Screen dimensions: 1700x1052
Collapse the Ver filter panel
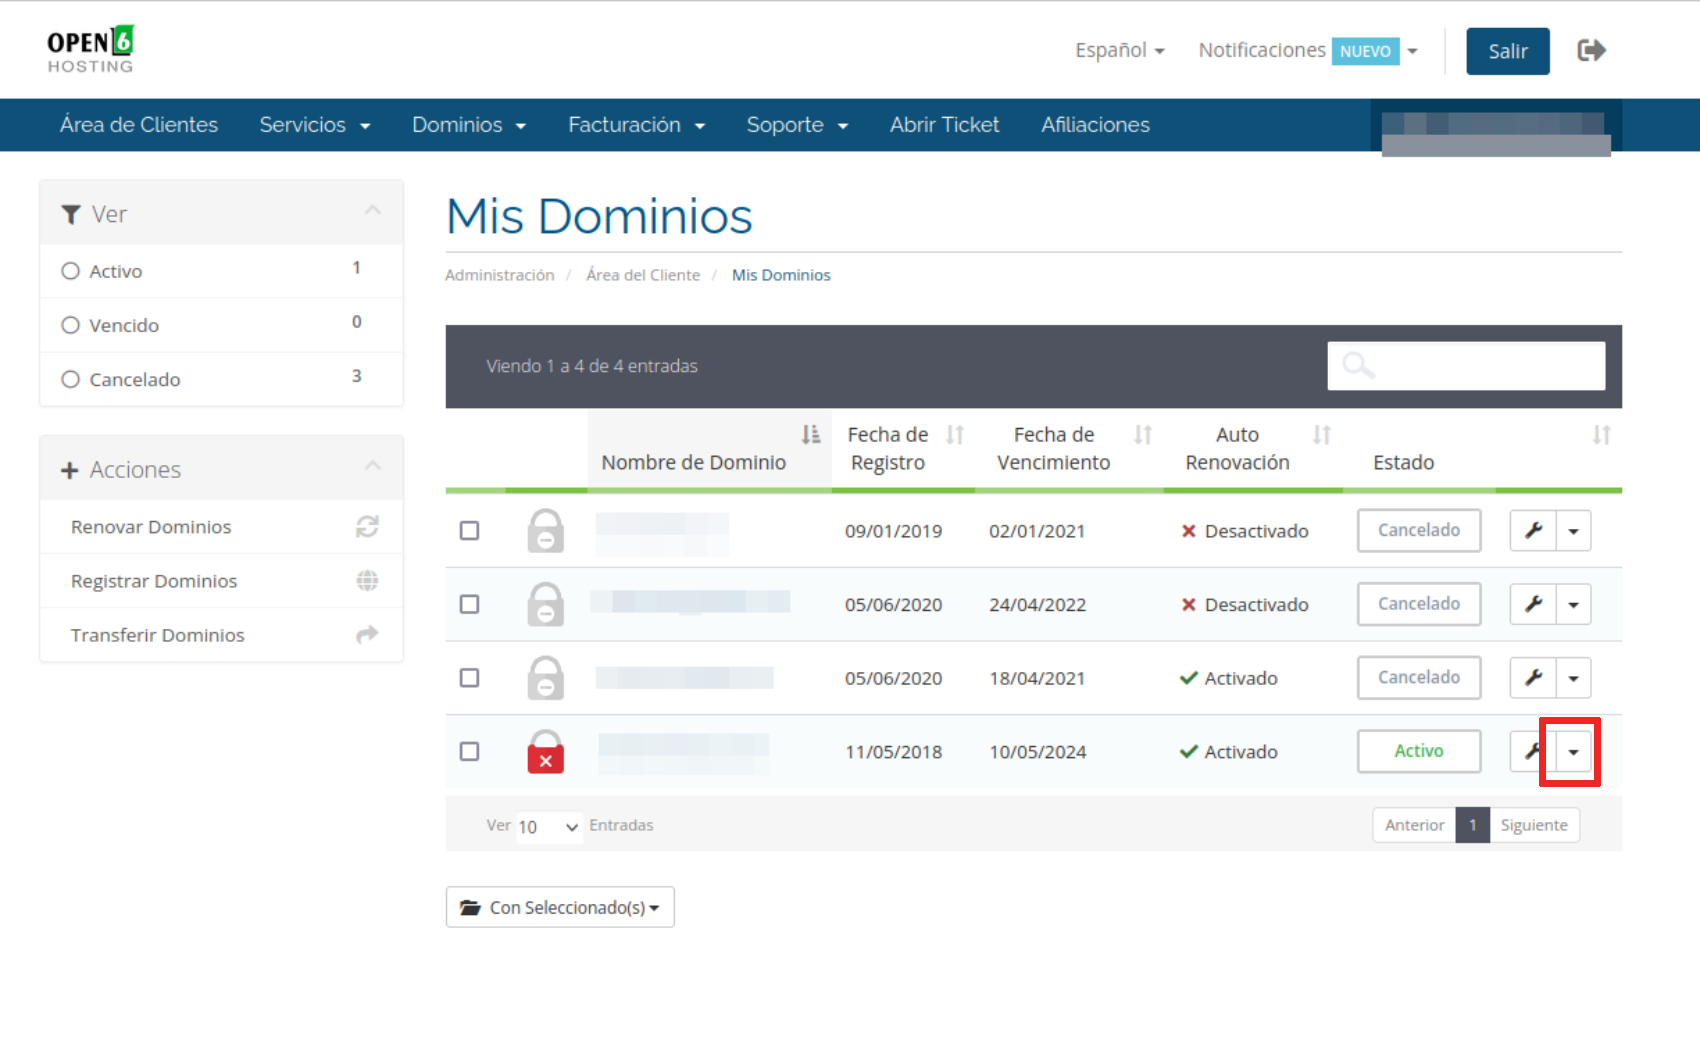[x=373, y=210]
